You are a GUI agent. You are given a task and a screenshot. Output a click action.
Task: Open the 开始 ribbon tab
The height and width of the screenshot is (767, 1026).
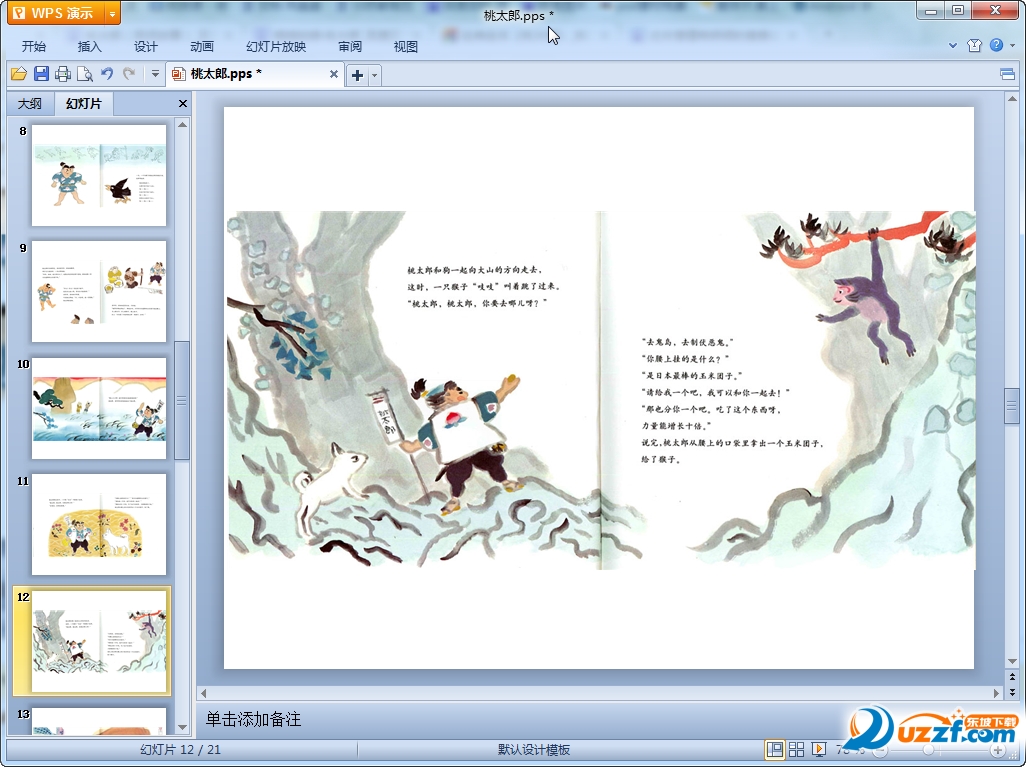coord(34,46)
